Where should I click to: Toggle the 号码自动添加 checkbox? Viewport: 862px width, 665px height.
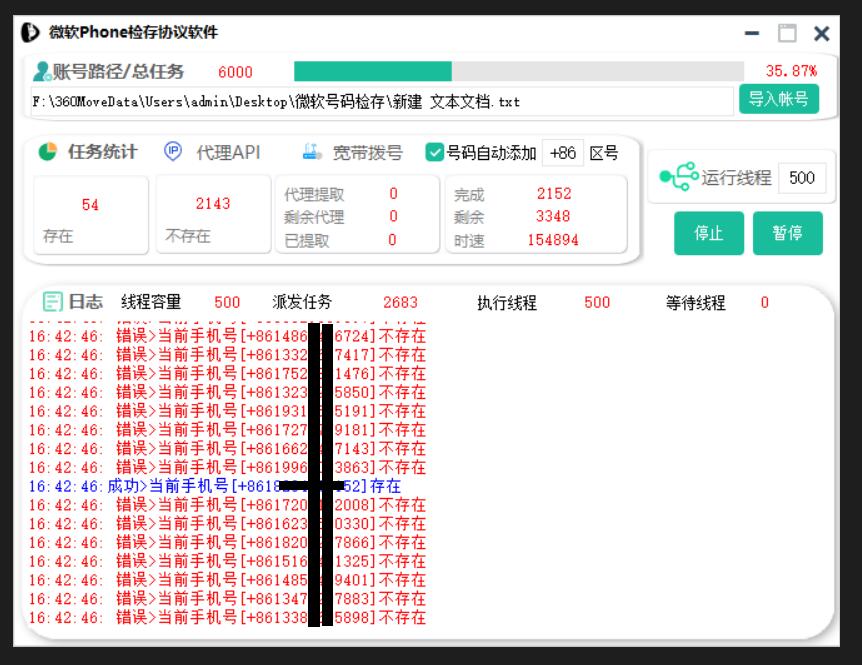434,152
